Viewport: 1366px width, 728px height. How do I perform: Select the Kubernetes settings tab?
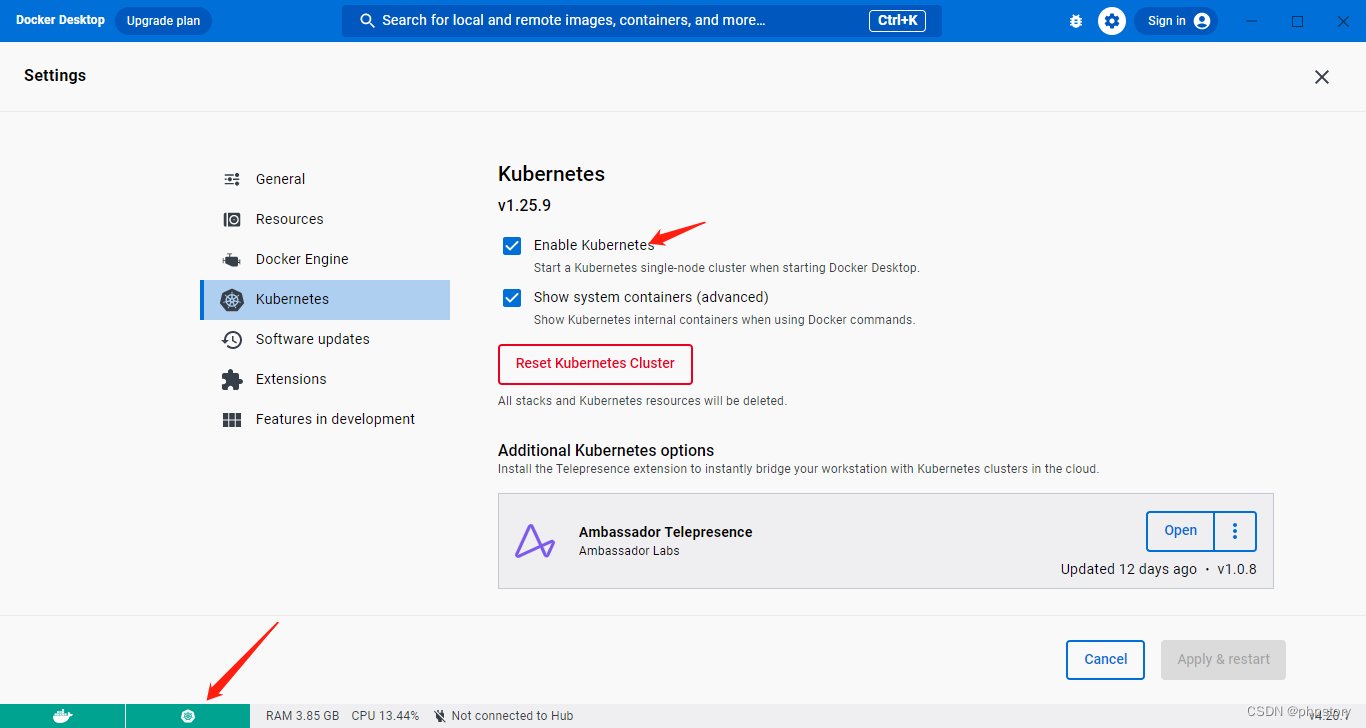[325, 299]
